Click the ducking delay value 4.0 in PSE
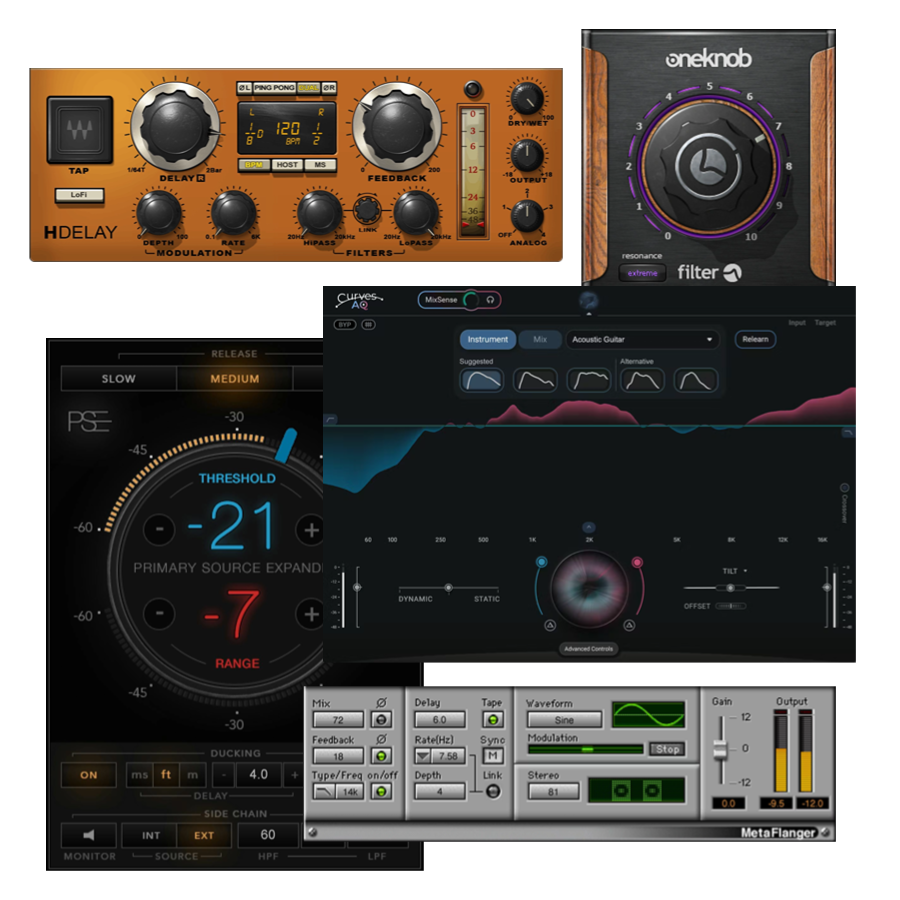Viewport: 900px width, 900px height. [x=258, y=775]
